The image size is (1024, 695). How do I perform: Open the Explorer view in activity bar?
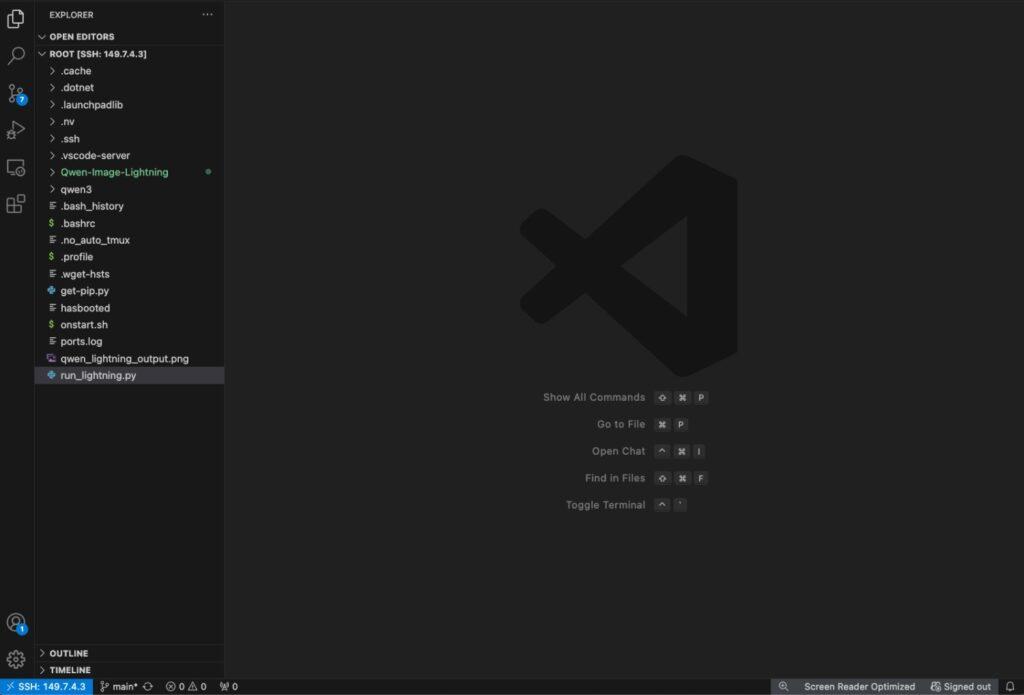(x=16, y=18)
